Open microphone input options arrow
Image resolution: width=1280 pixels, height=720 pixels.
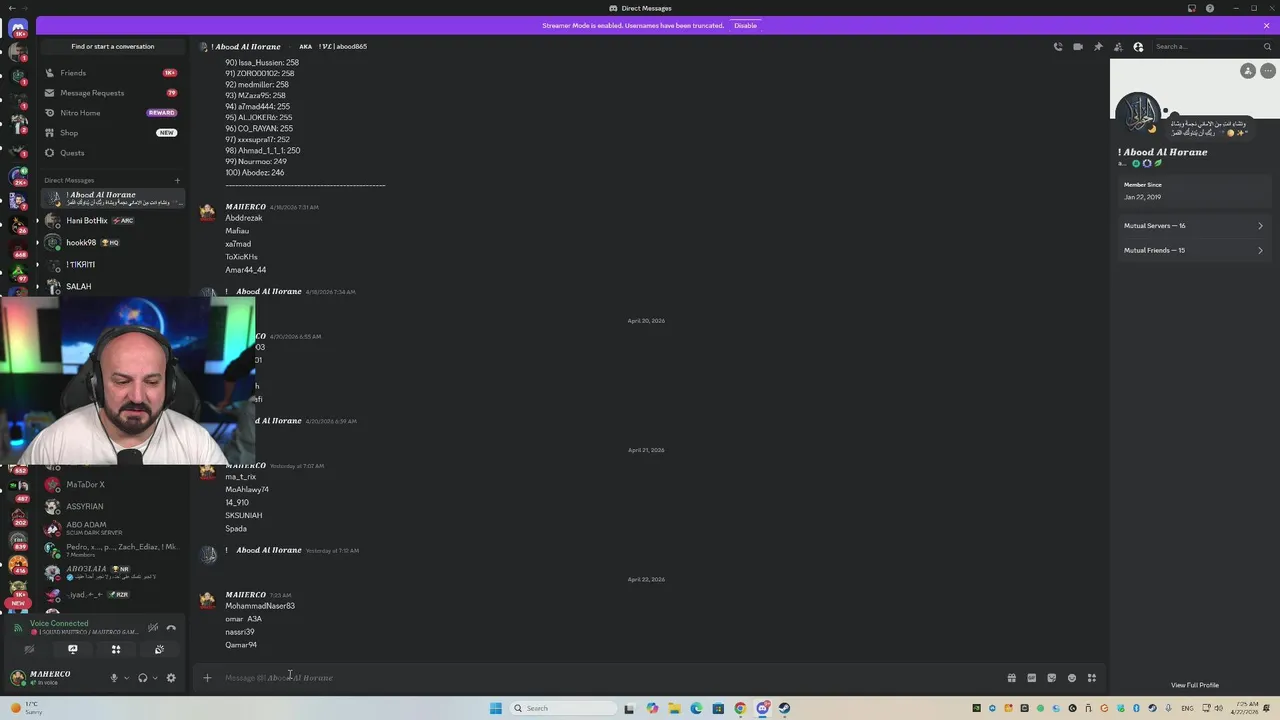tap(126, 678)
